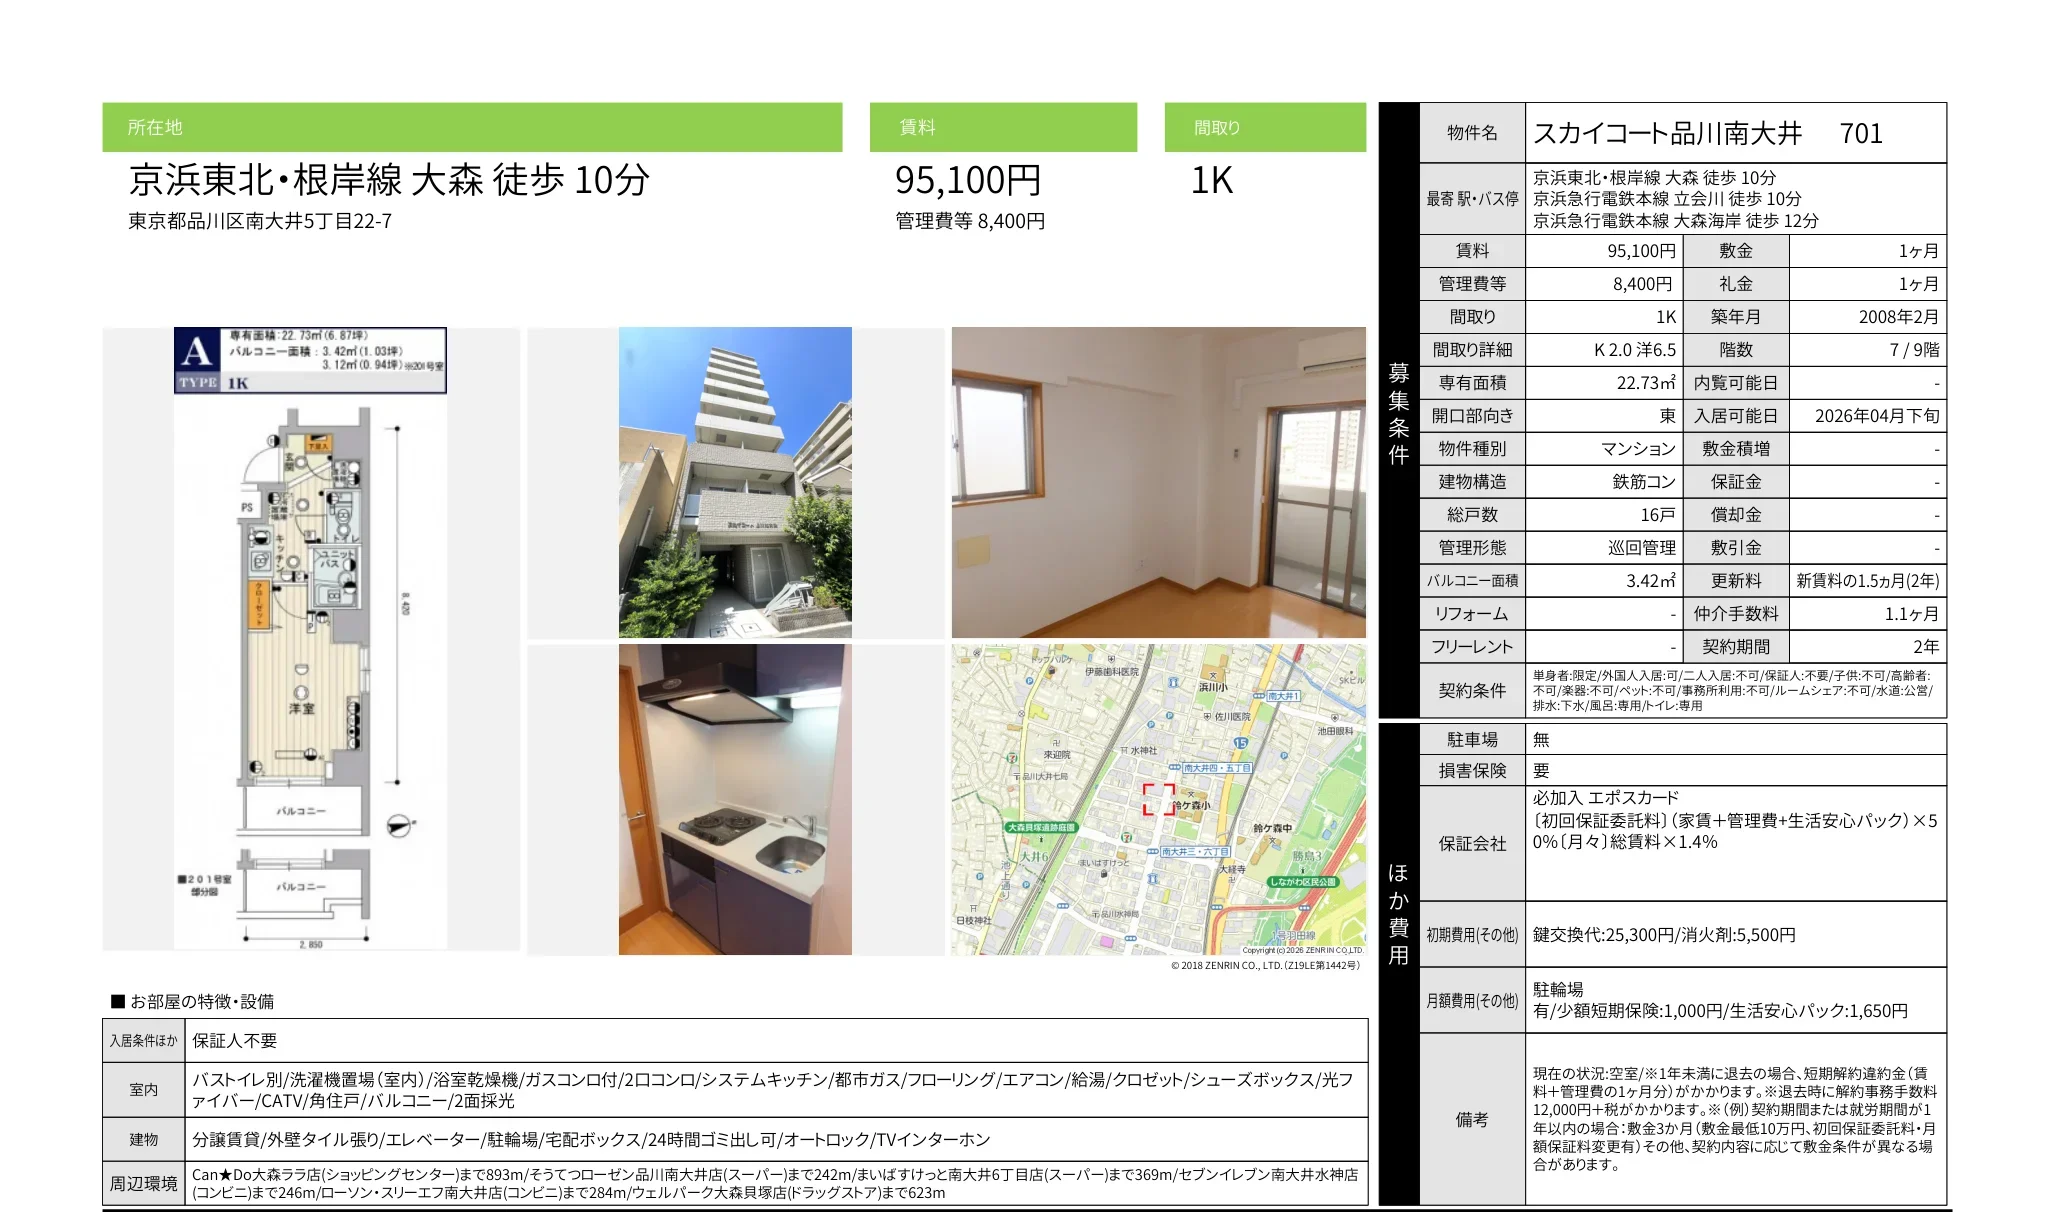This screenshot has width=2056, height=1212.
Task: Click the 募集条件 black sidebar label
Action: [1398, 412]
